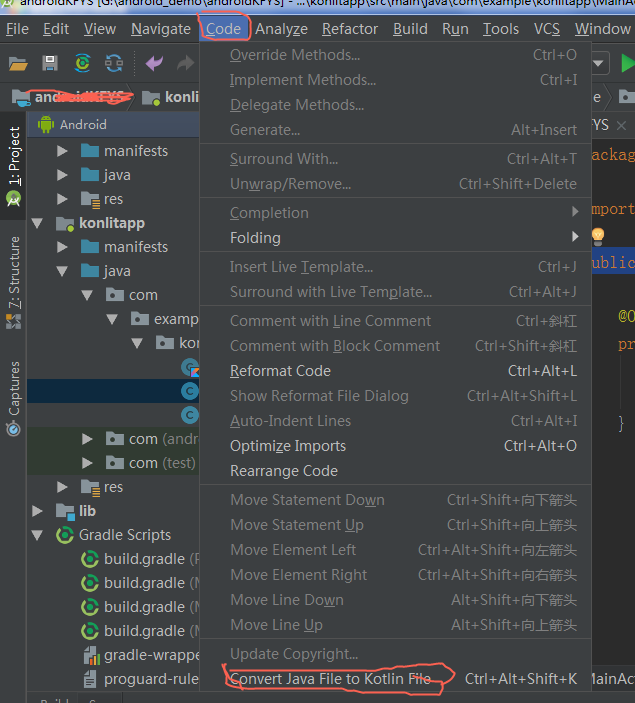Open the Tools menu

click(x=501, y=29)
